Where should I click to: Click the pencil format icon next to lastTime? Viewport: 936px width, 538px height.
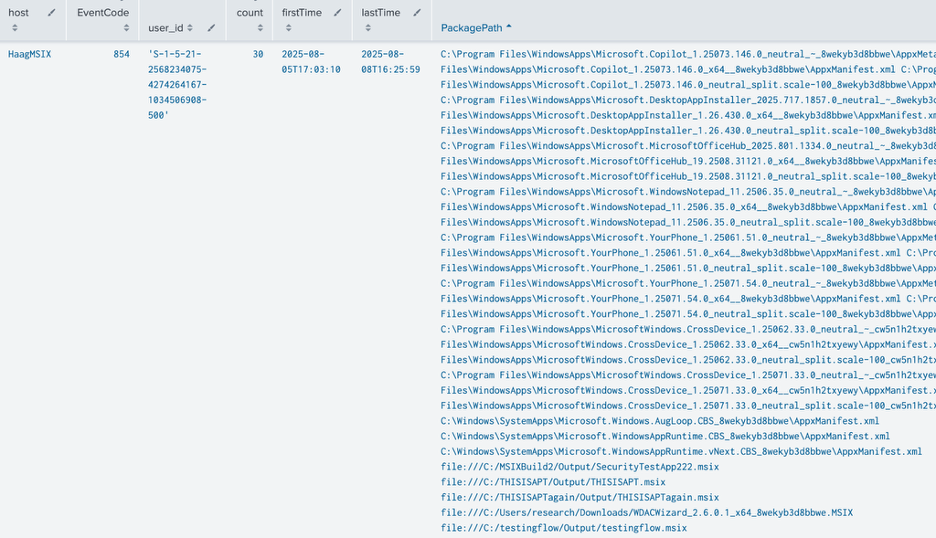pos(417,13)
